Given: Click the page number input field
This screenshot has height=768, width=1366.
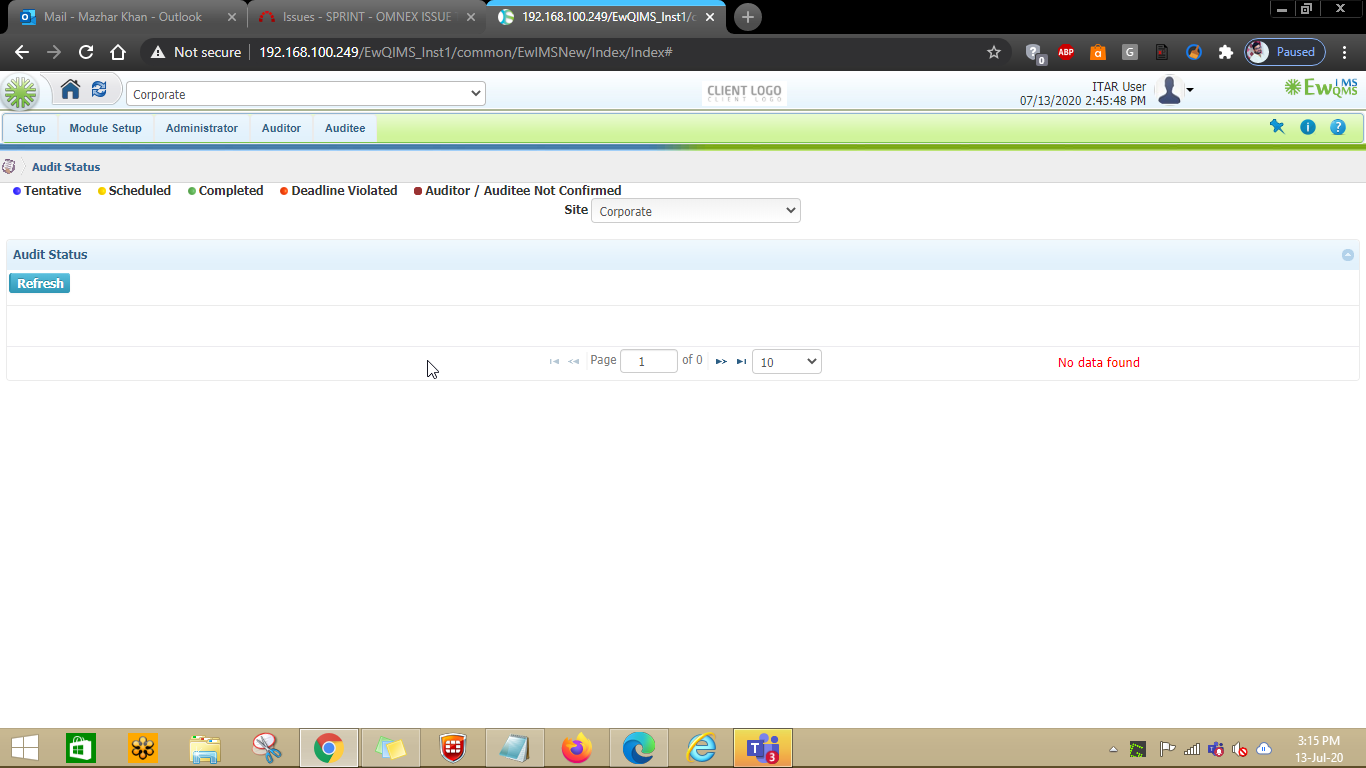Looking at the screenshot, I should (x=649, y=362).
